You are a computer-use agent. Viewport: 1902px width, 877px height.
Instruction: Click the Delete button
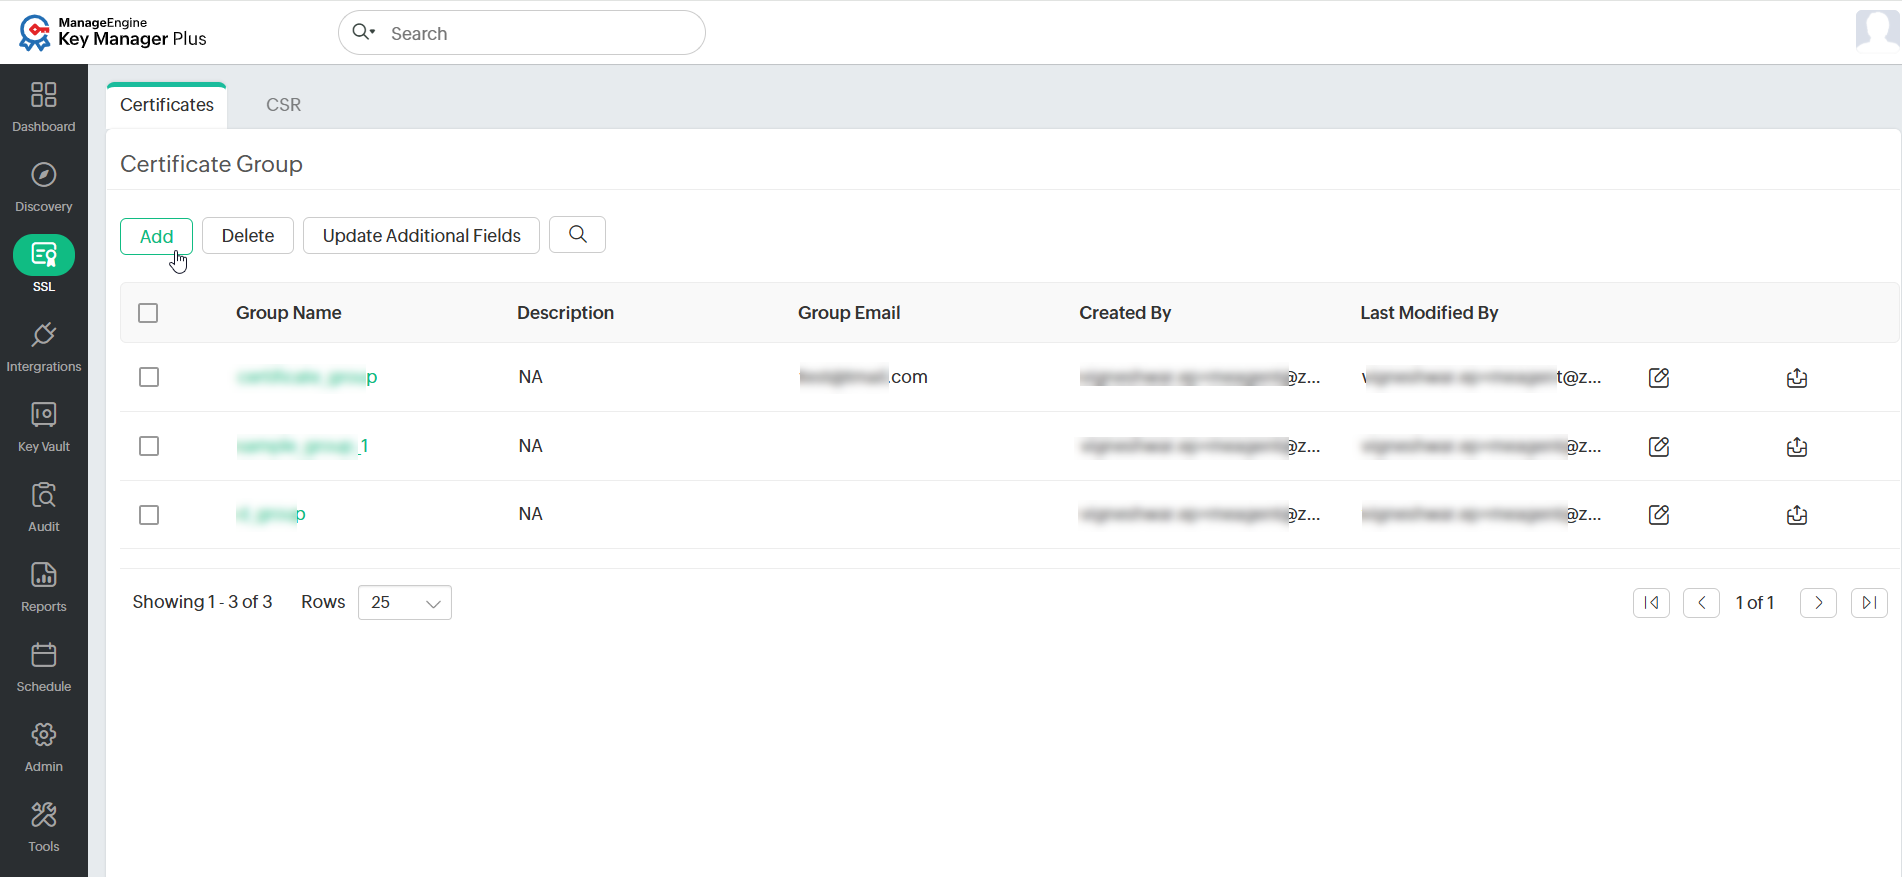pos(248,236)
